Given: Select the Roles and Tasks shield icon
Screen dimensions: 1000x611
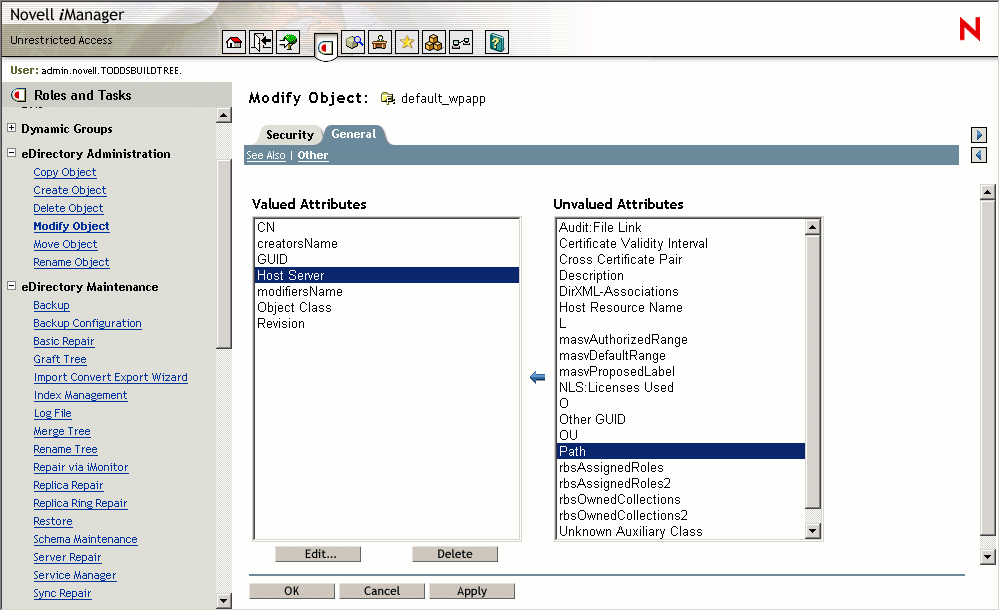Looking at the screenshot, I should (327, 45).
